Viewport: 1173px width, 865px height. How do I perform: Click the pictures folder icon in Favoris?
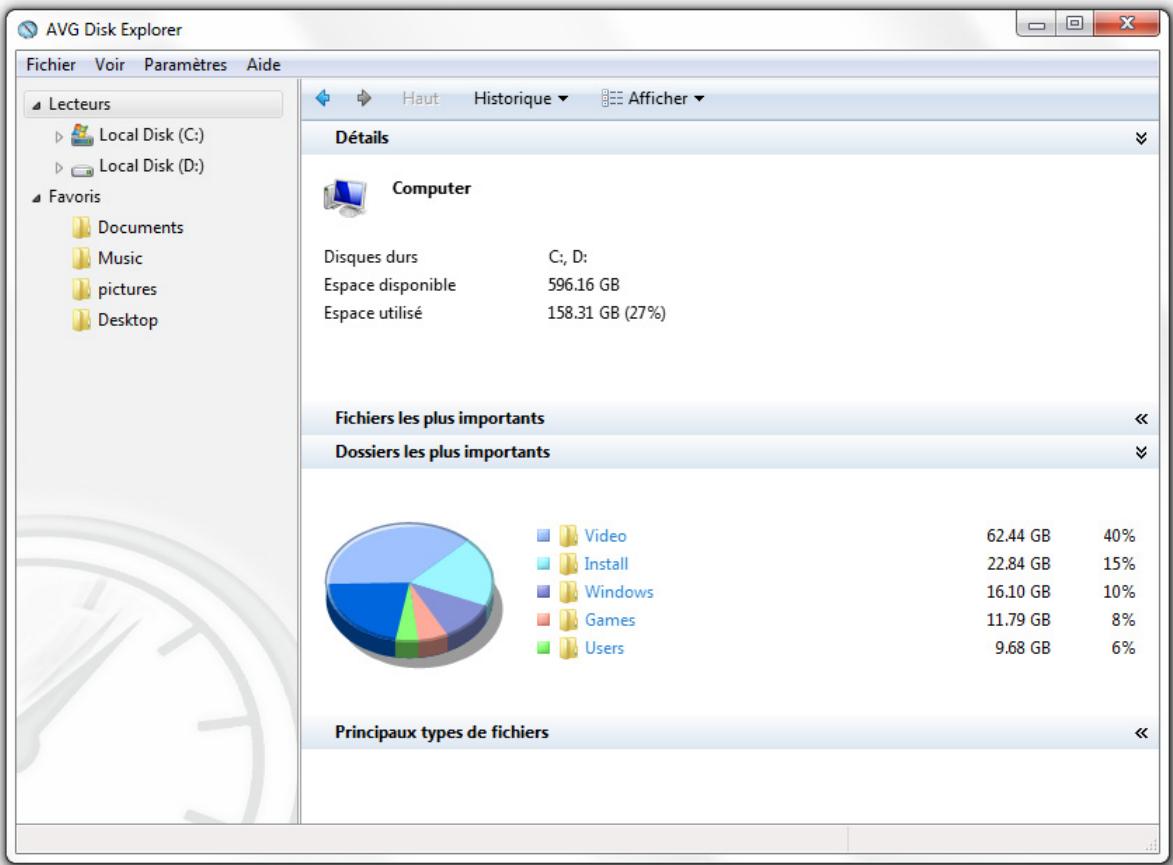(x=82, y=289)
